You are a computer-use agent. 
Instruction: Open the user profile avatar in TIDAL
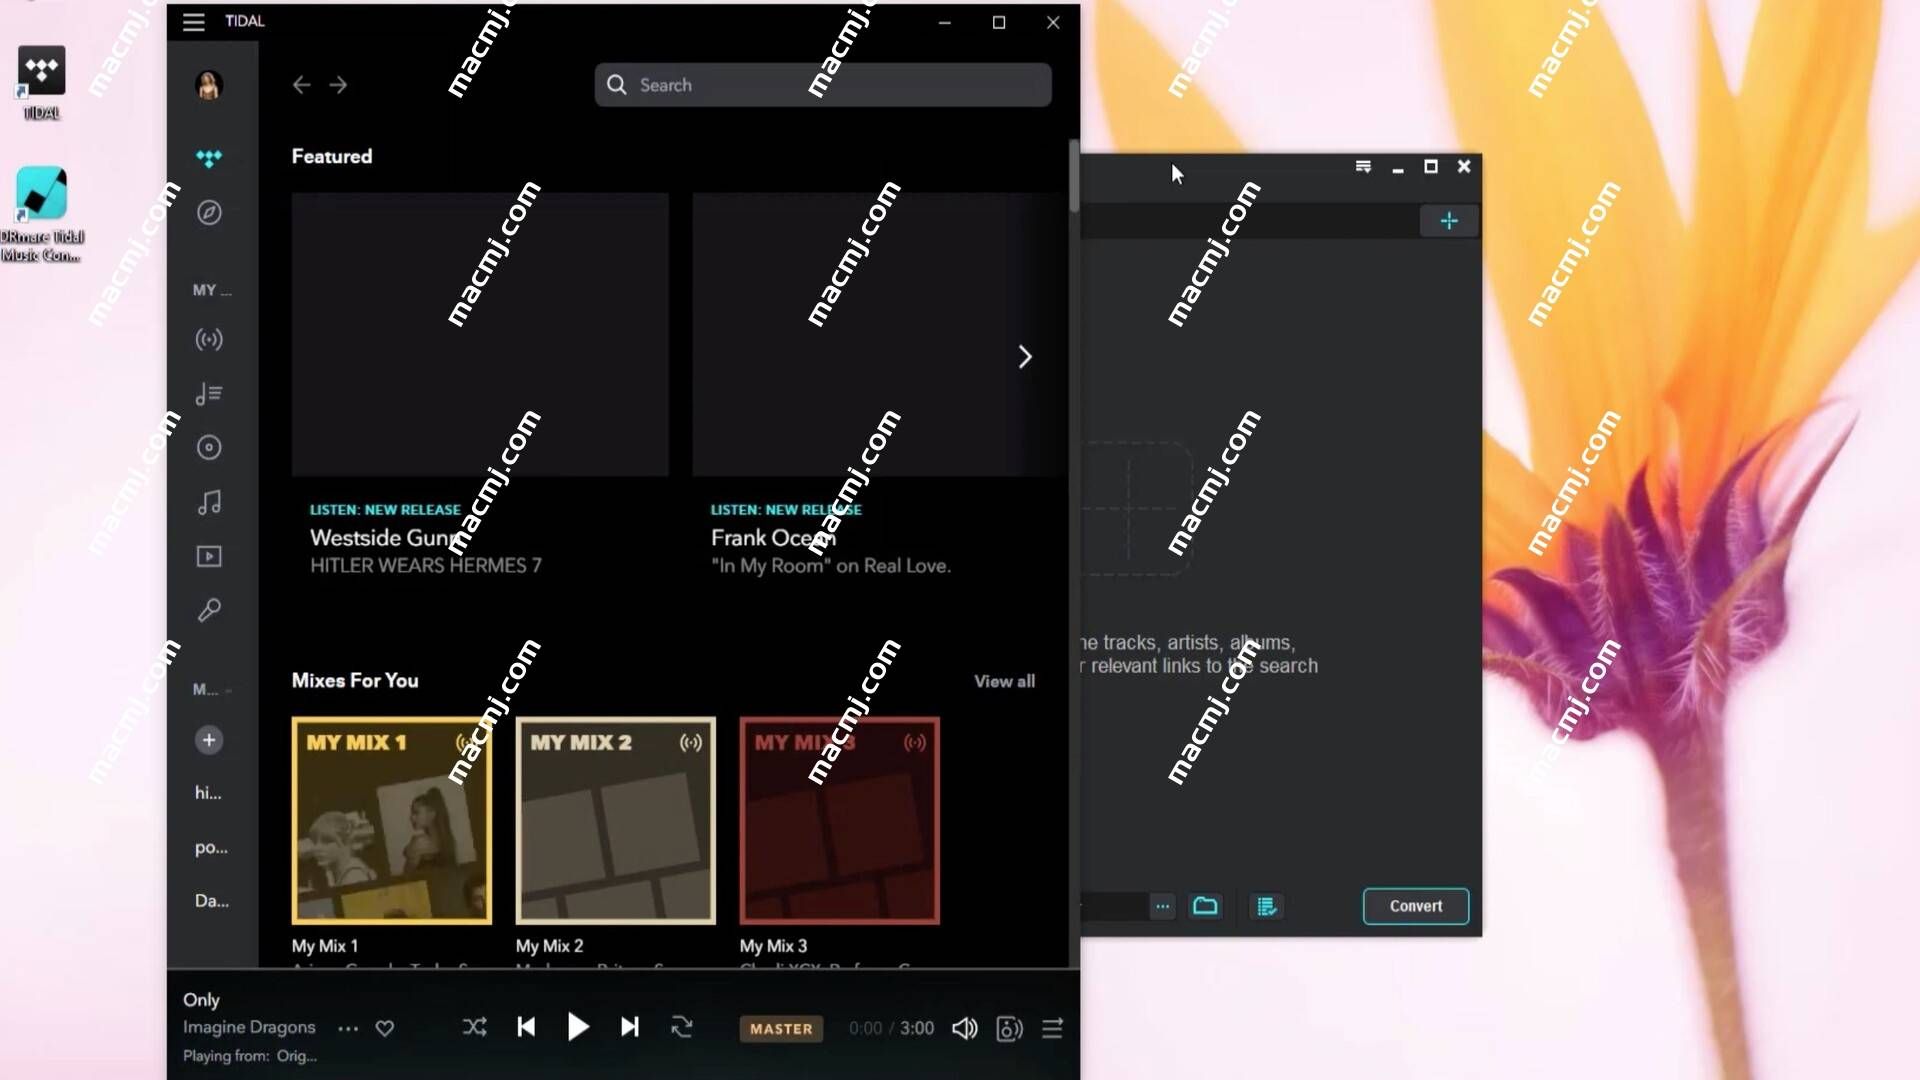208,85
